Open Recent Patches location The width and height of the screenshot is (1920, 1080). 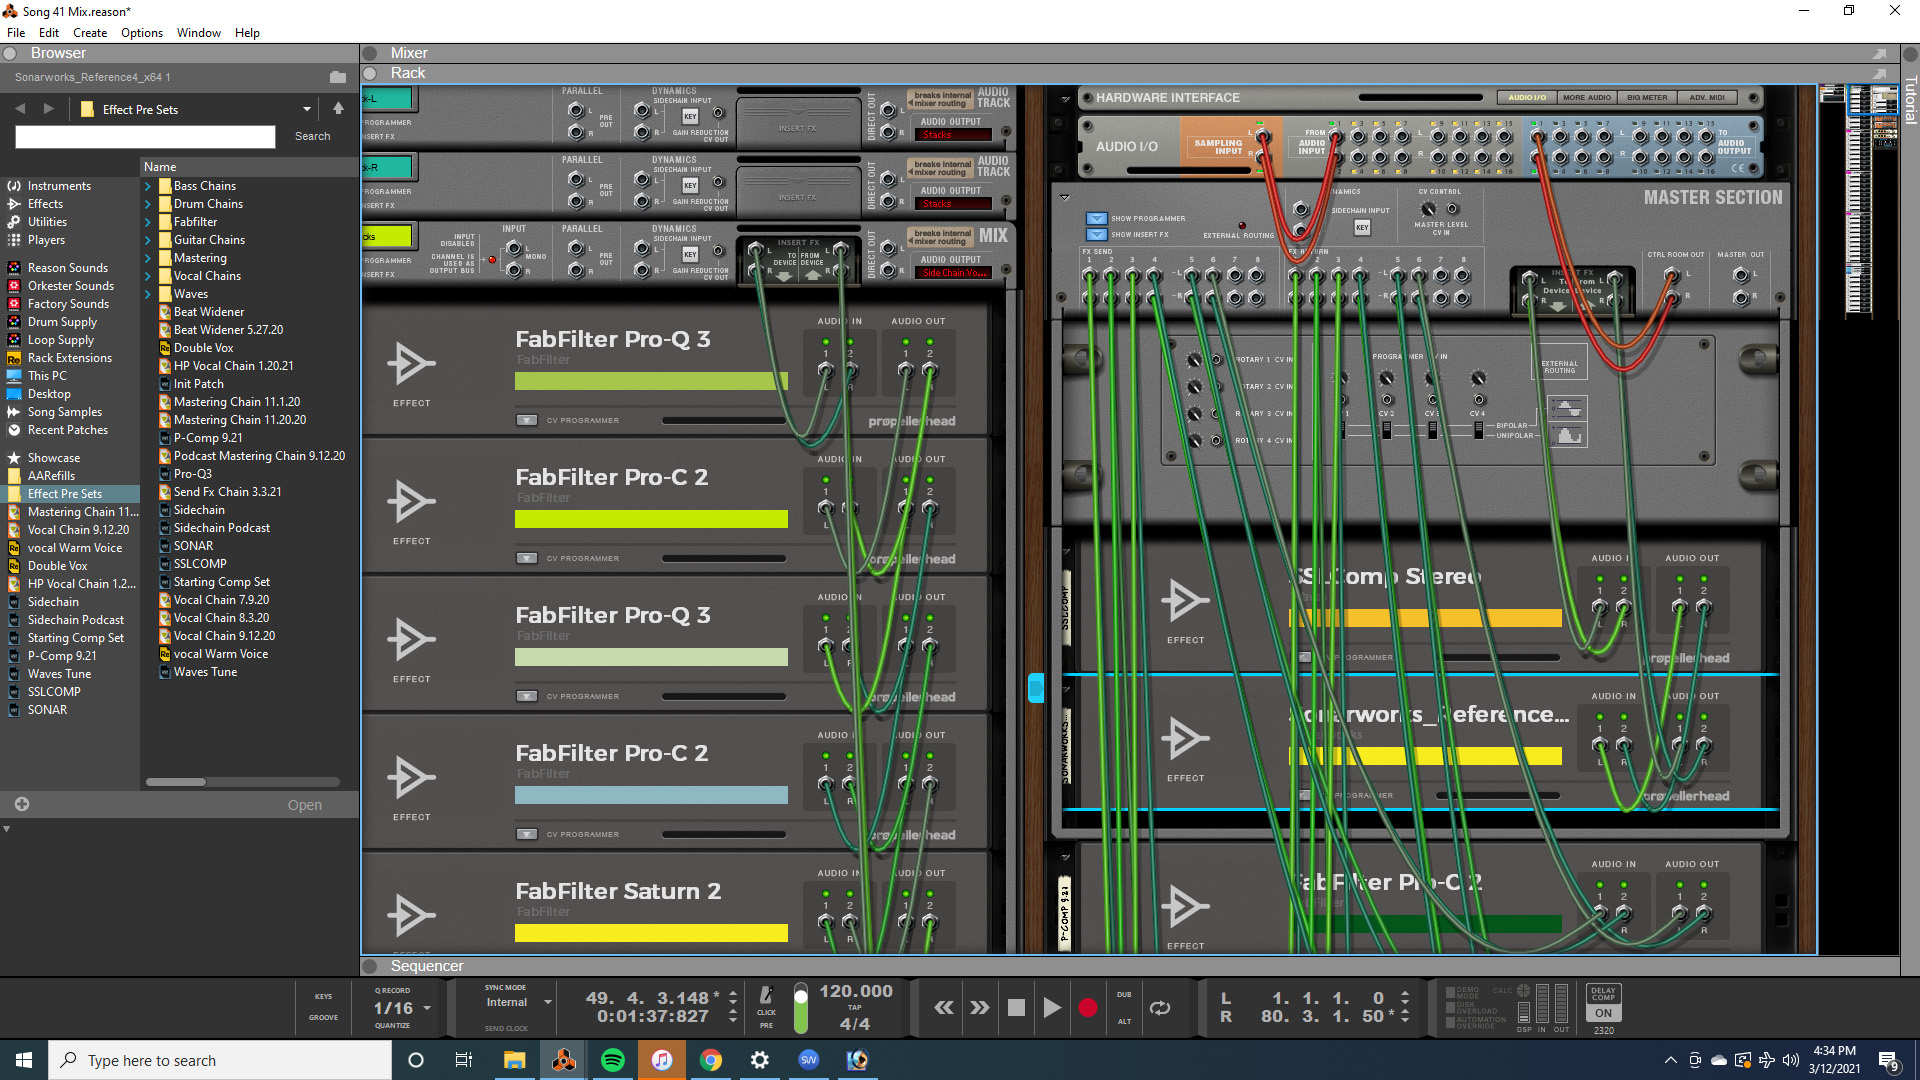click(68, 430)
